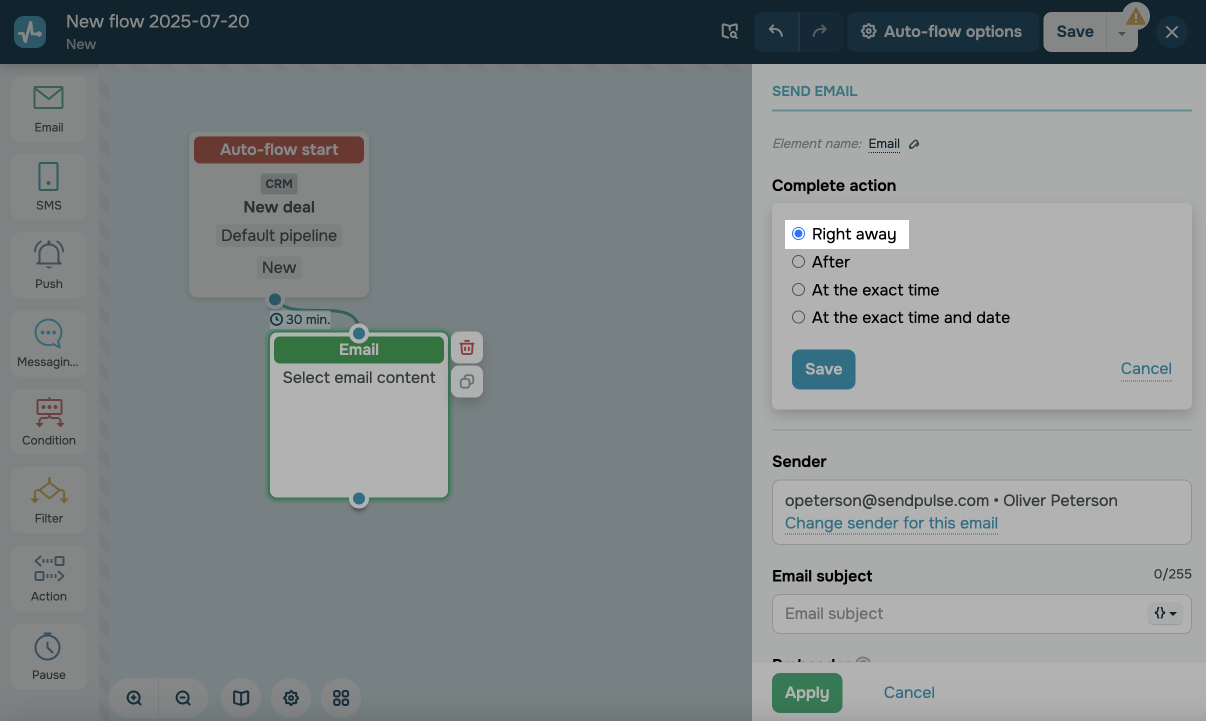Add a Pause element from sidebar

coord(48,655)
